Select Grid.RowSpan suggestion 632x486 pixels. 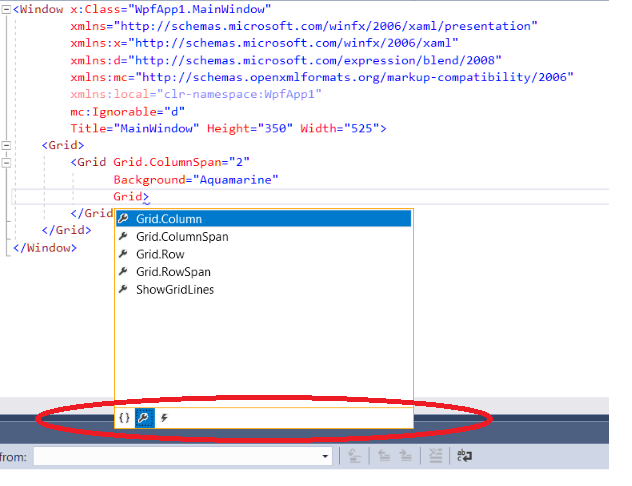pos(264,272)
